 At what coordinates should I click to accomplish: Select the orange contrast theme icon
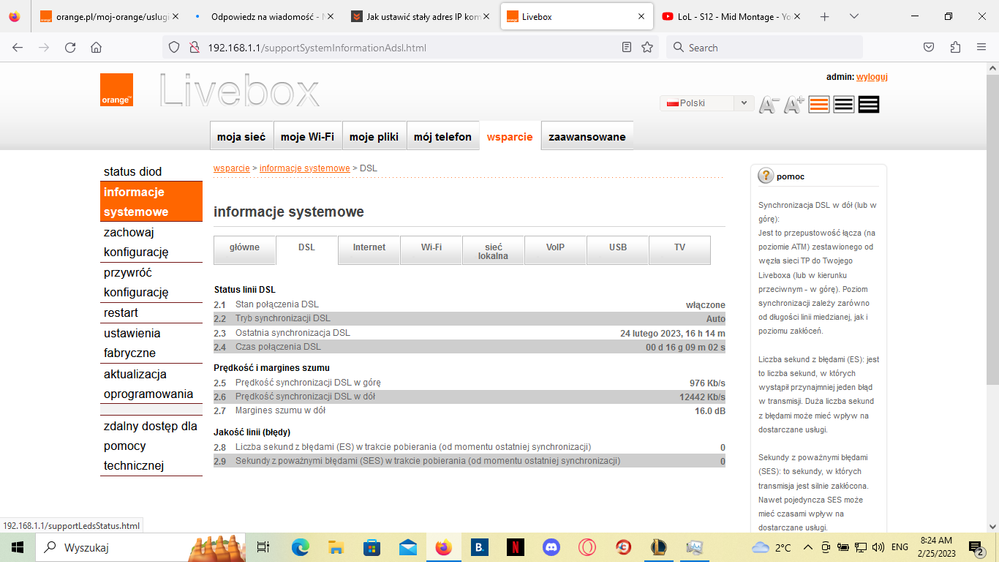pos(819,104)
